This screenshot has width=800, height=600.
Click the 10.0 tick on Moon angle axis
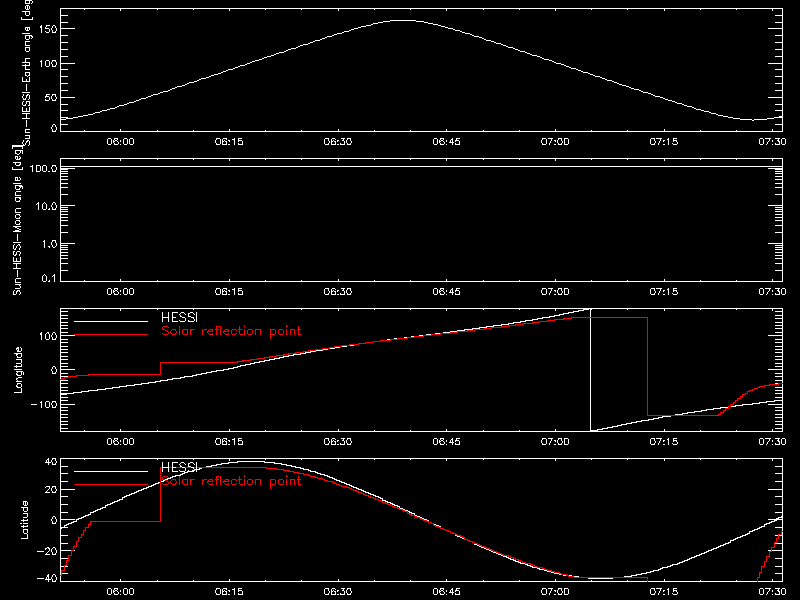tap(46, 206)
